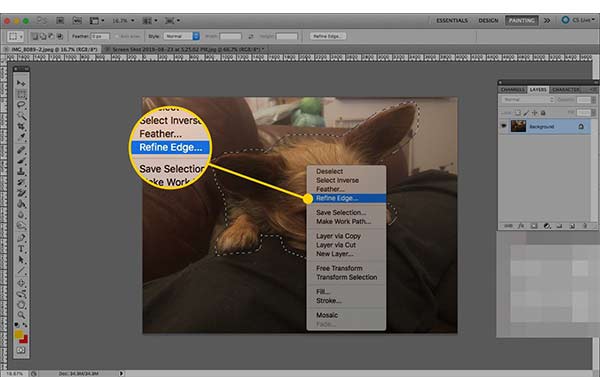Click the Refine Edge button in options bar
The height and width of the screenshot is (377, 600).
[328, 36]
